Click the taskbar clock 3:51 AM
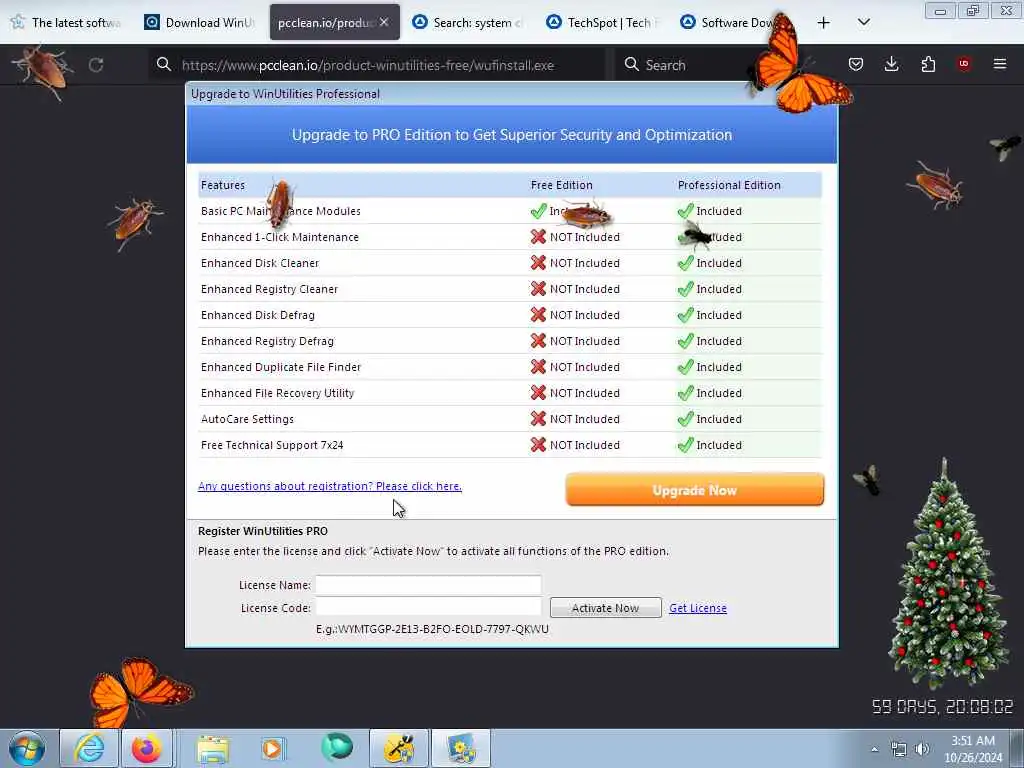The width and height of the screenshot is (1024, 768). tap(973, 749)
